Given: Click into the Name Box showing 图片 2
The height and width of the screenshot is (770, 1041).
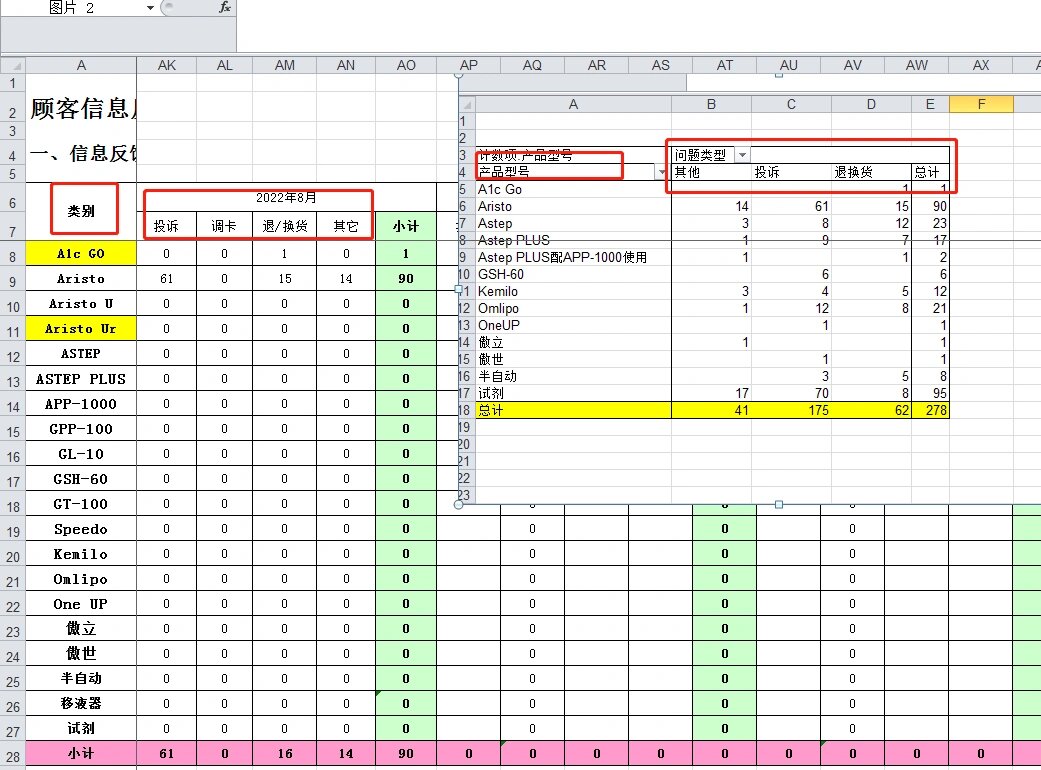Looking at the screenshot, I should click(x=72, y=8).
